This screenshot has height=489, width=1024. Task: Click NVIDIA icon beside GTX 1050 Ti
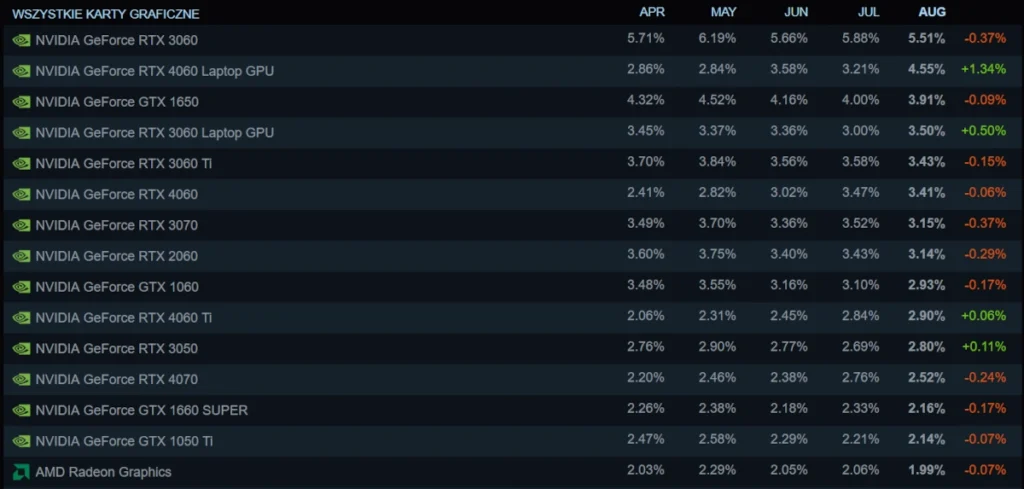[x=21, y=441]
